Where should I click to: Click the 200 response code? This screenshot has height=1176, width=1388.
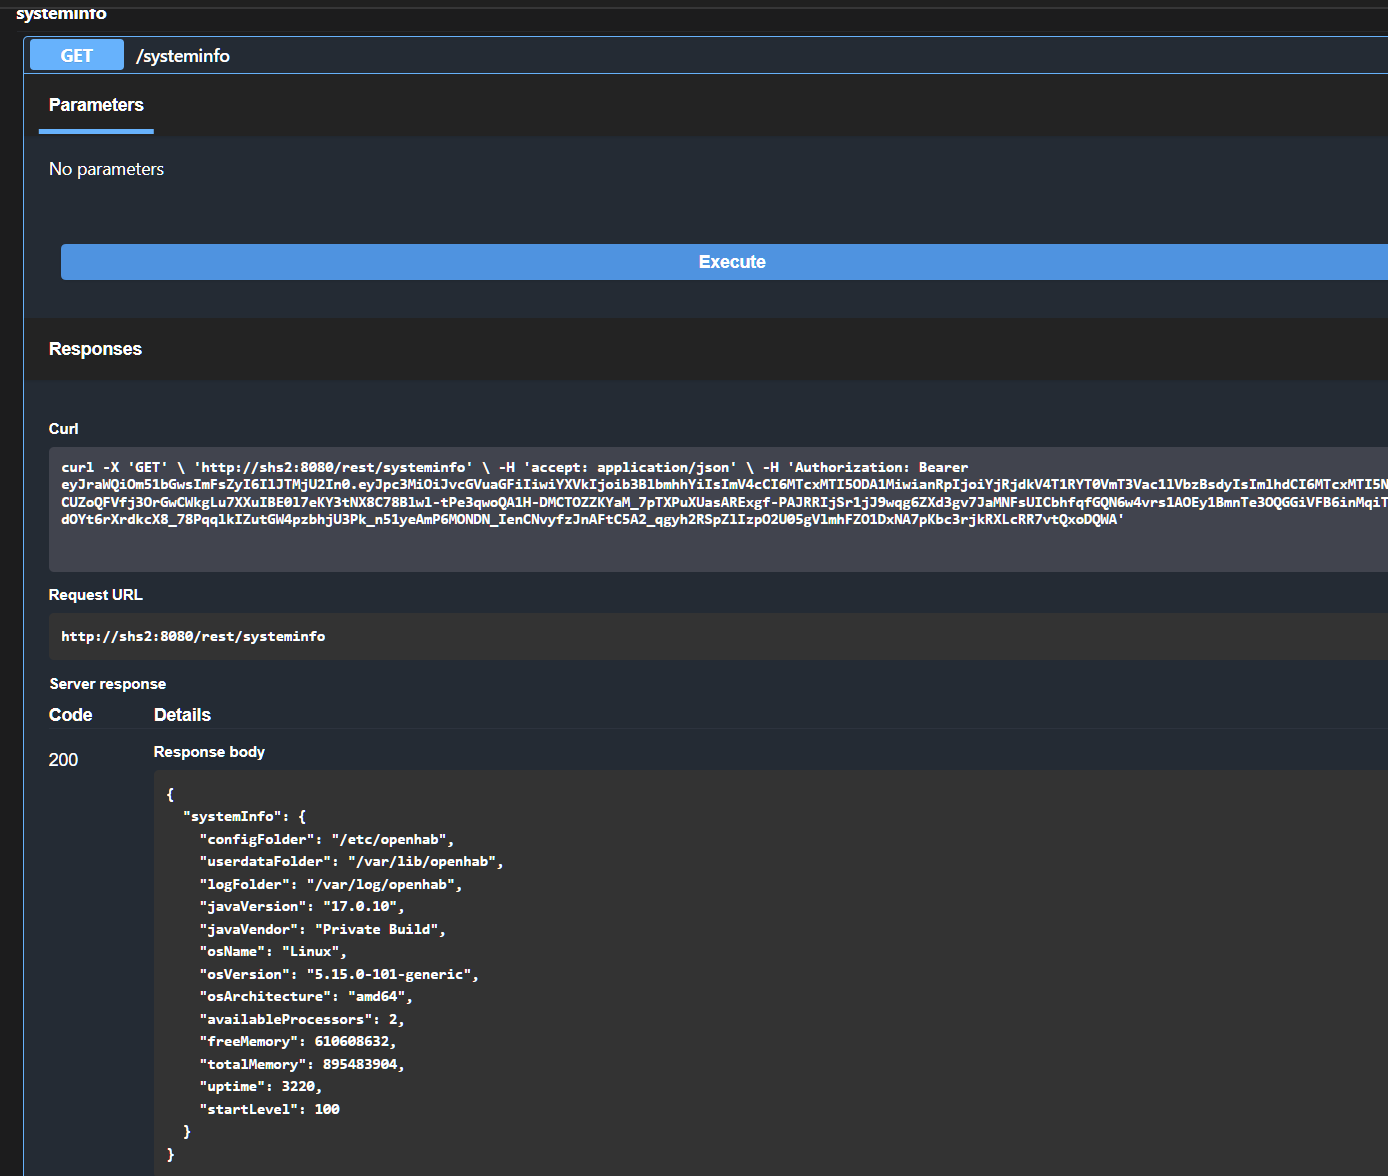(63, 760)
